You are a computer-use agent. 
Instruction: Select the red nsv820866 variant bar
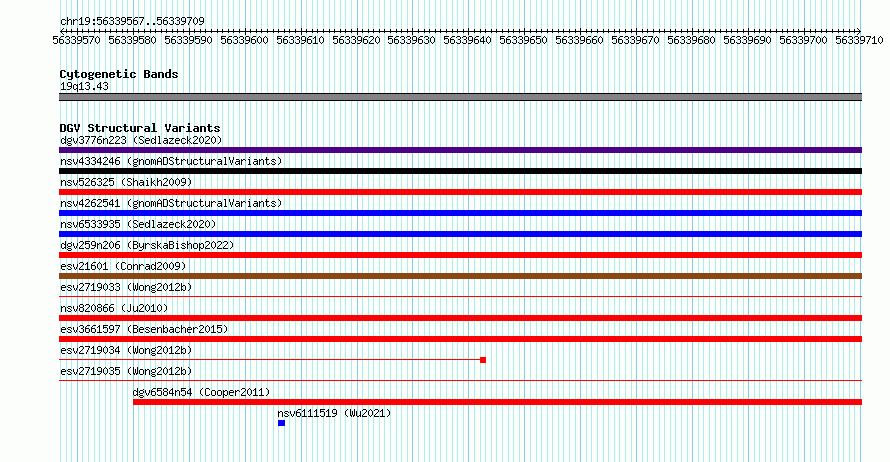click(460, 318)
